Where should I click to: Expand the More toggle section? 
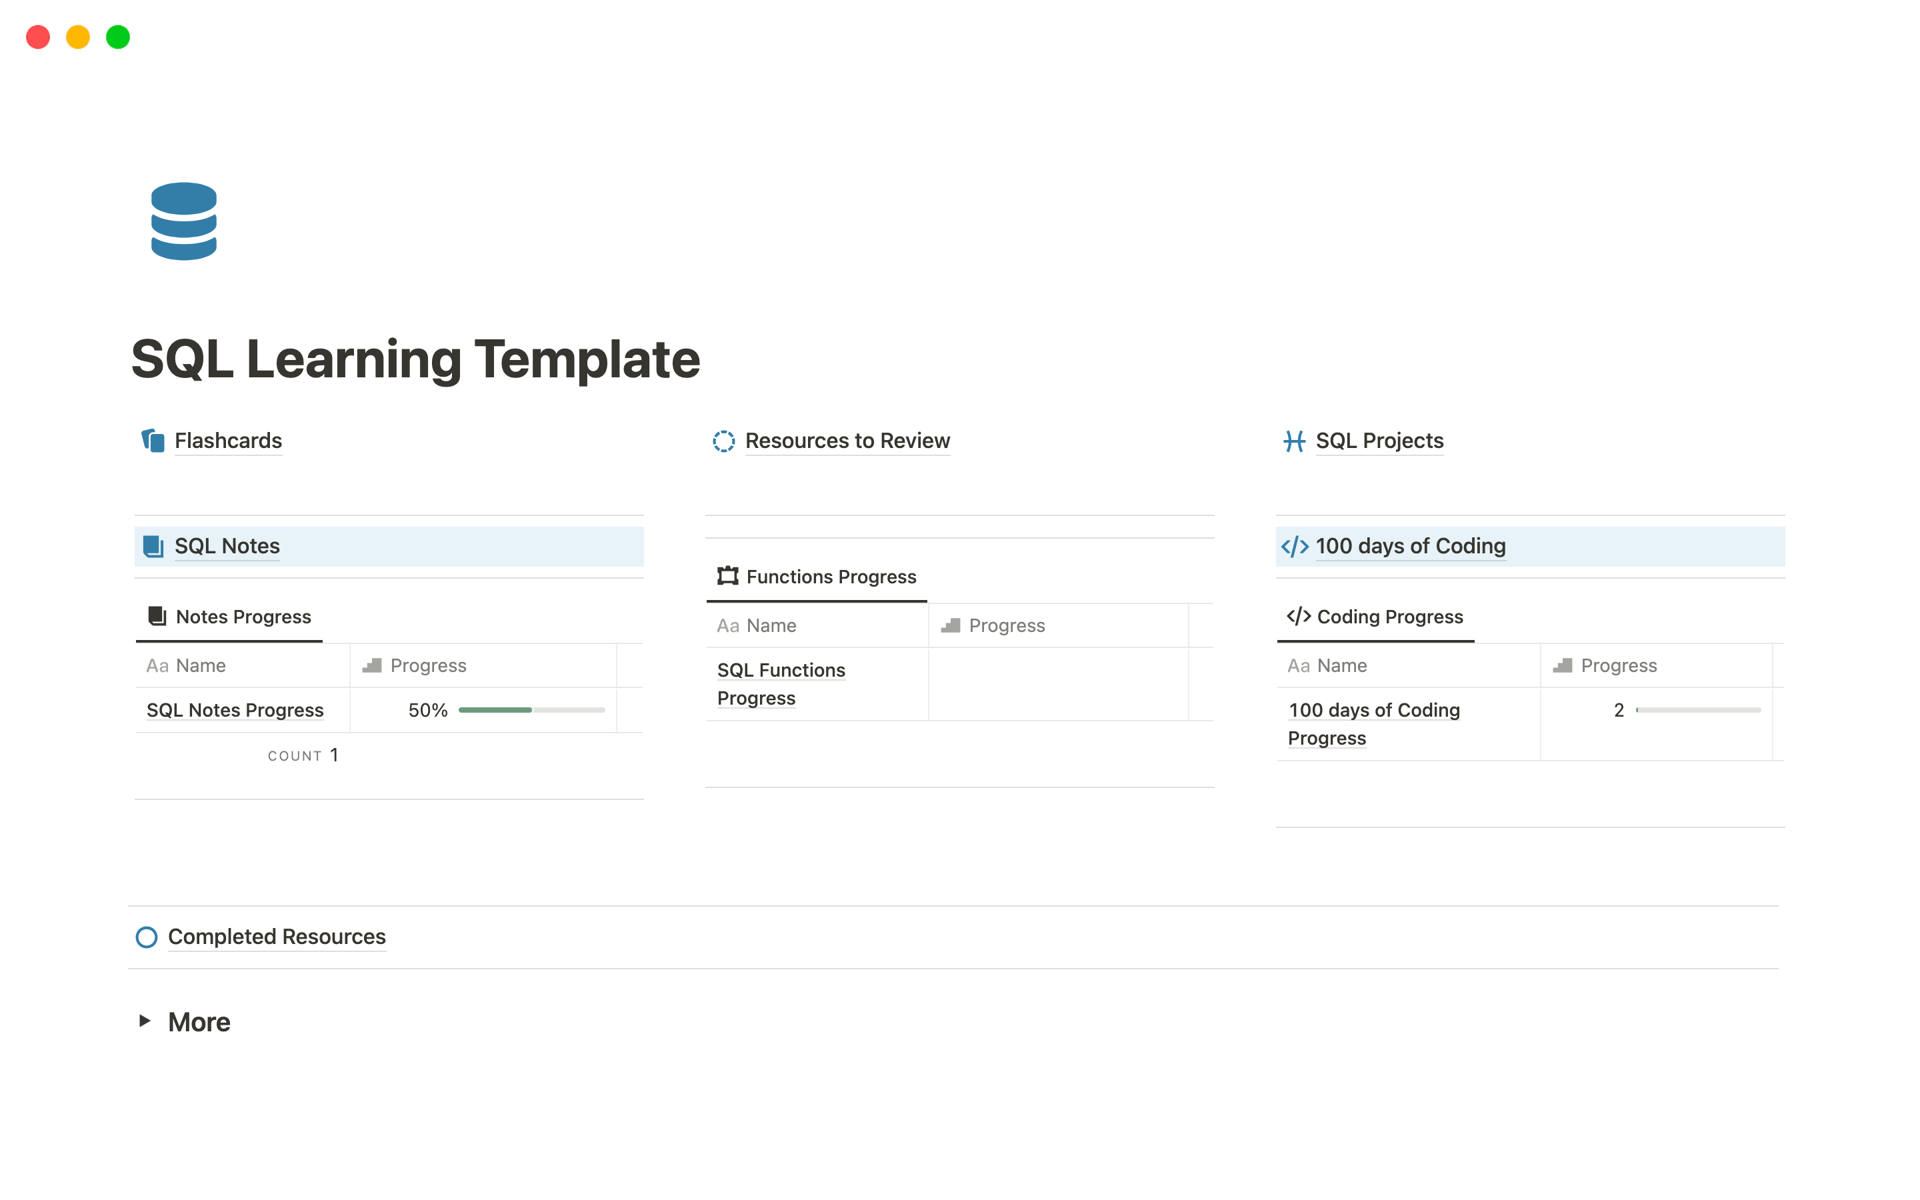pyautogui.click(x=145, y=1021)
